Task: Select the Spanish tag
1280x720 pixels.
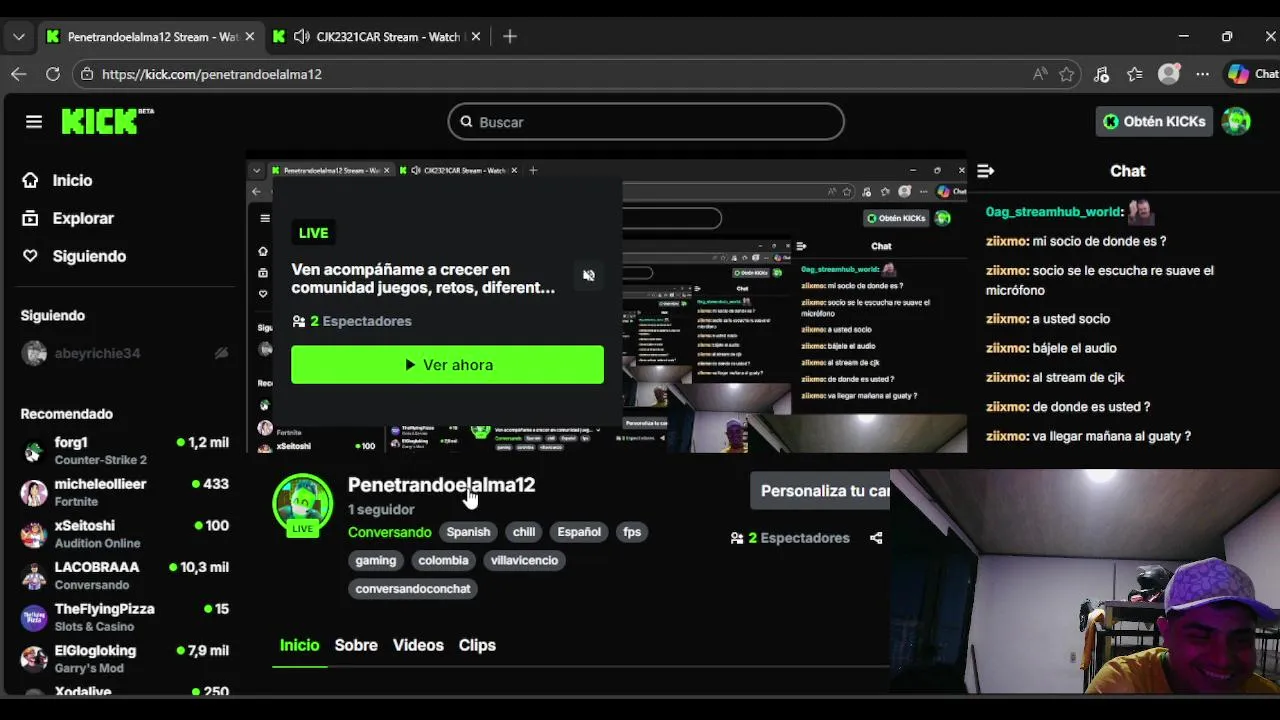Action: click(468, 532)
